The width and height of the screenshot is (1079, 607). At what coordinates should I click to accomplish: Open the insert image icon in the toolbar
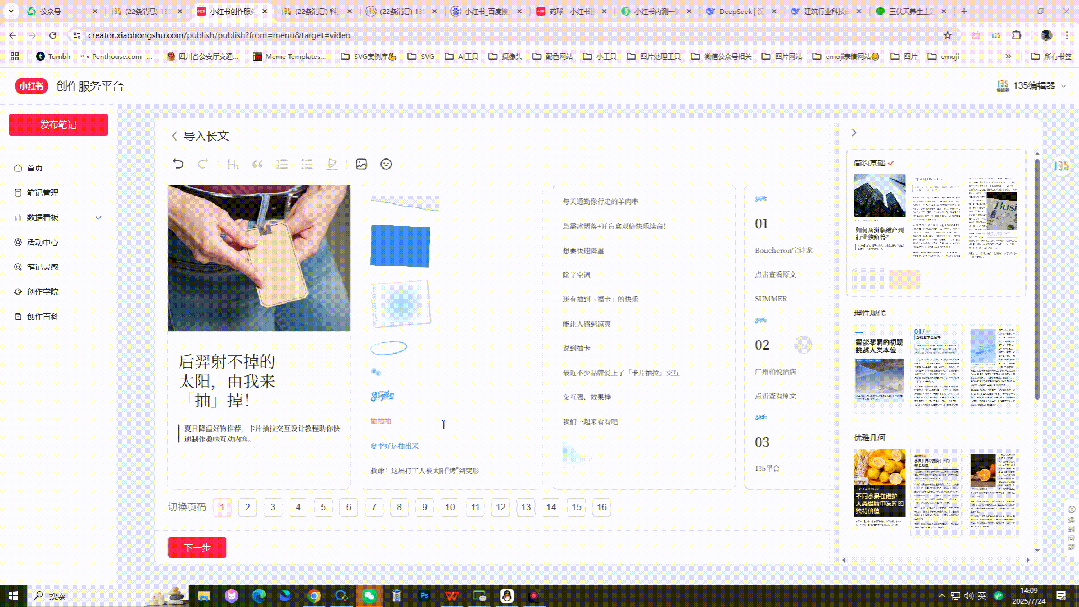click(362, 164)
